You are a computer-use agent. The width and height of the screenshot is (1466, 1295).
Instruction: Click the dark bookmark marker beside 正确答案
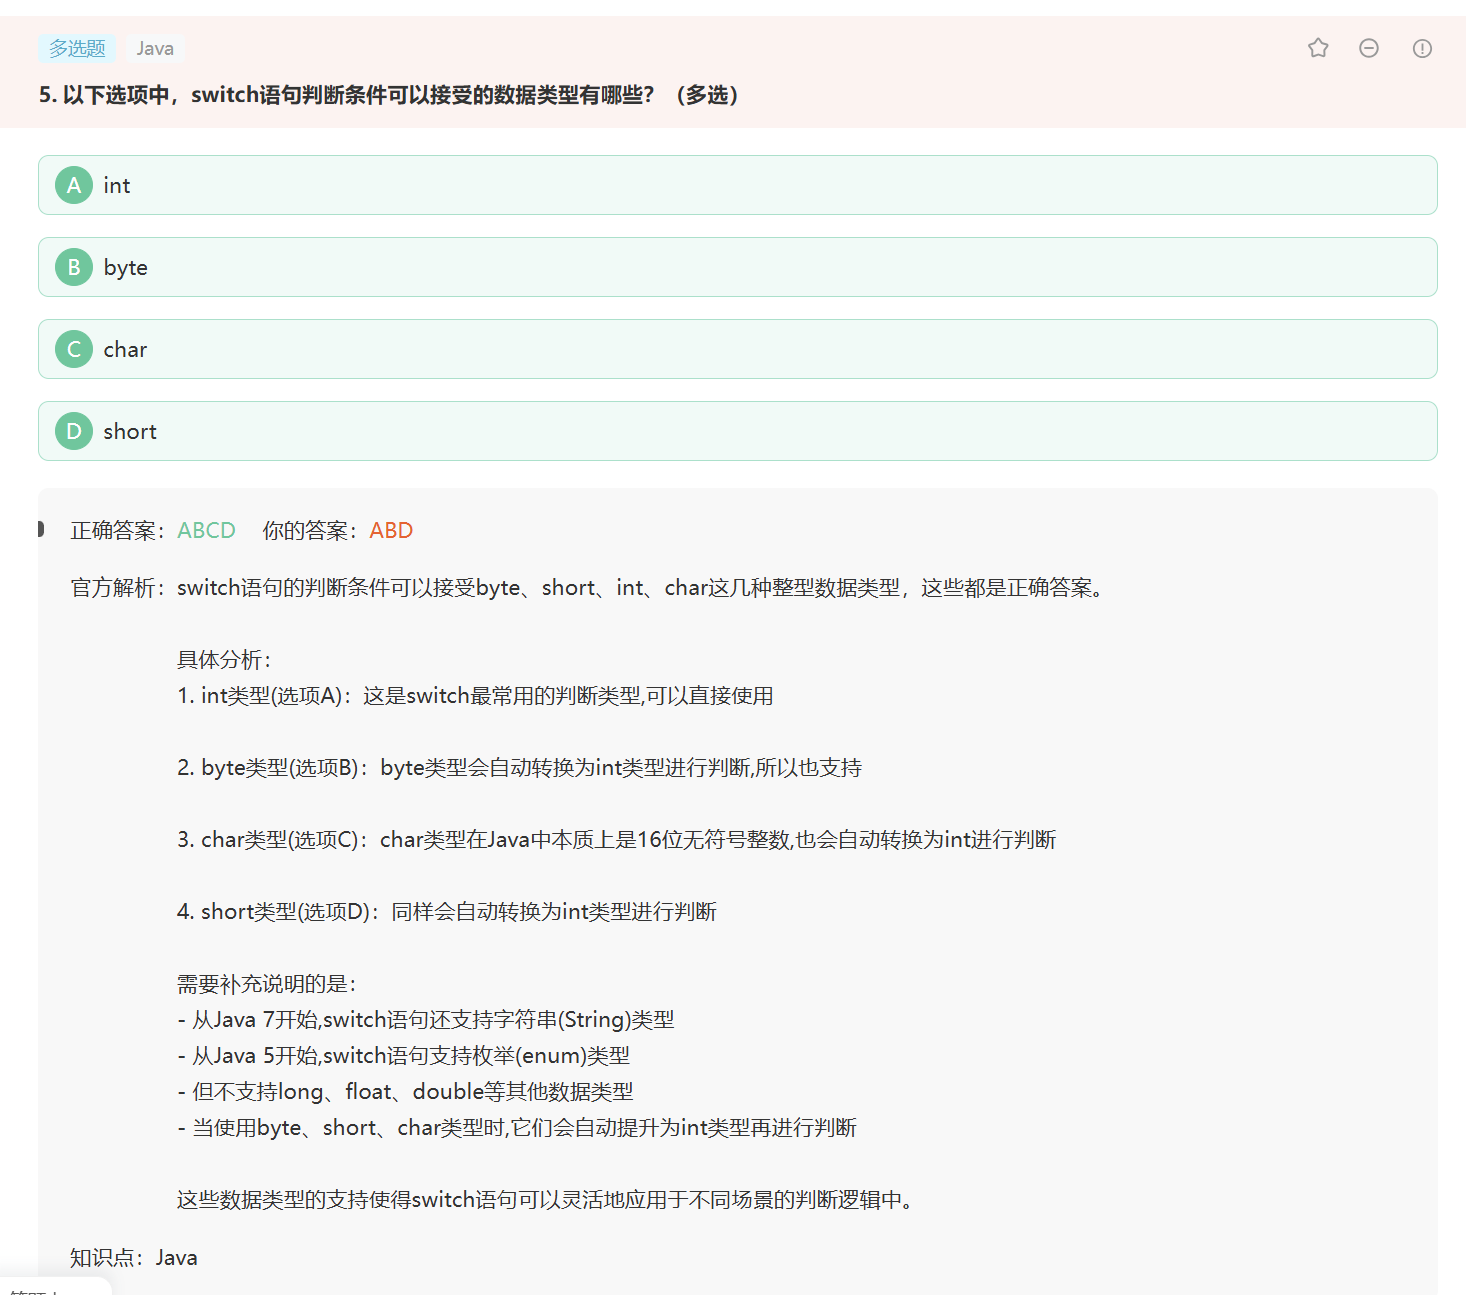tap(40, 529)
